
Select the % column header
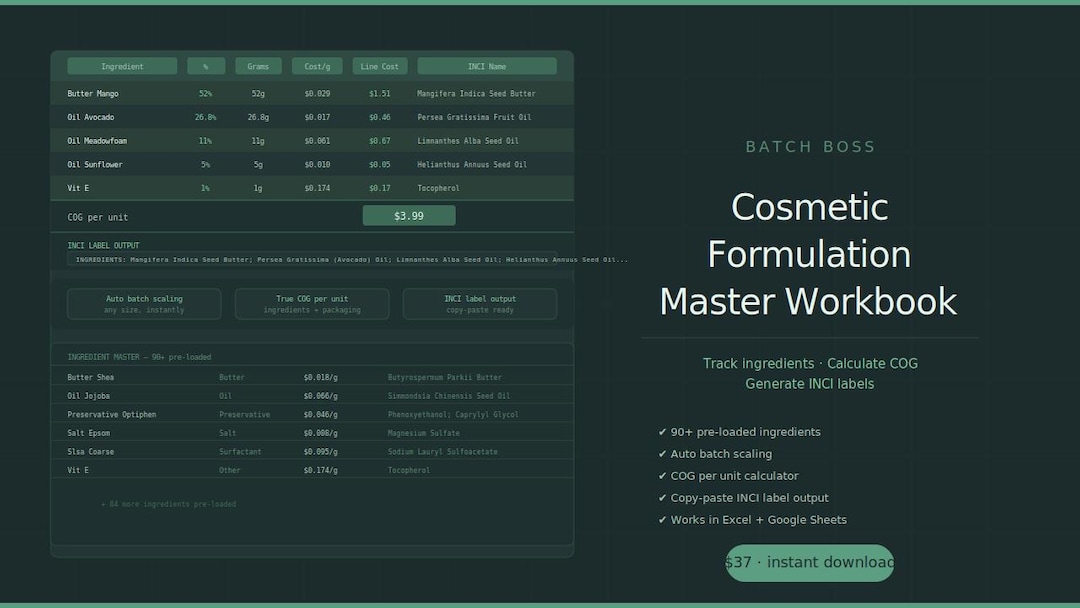(205, 66)
